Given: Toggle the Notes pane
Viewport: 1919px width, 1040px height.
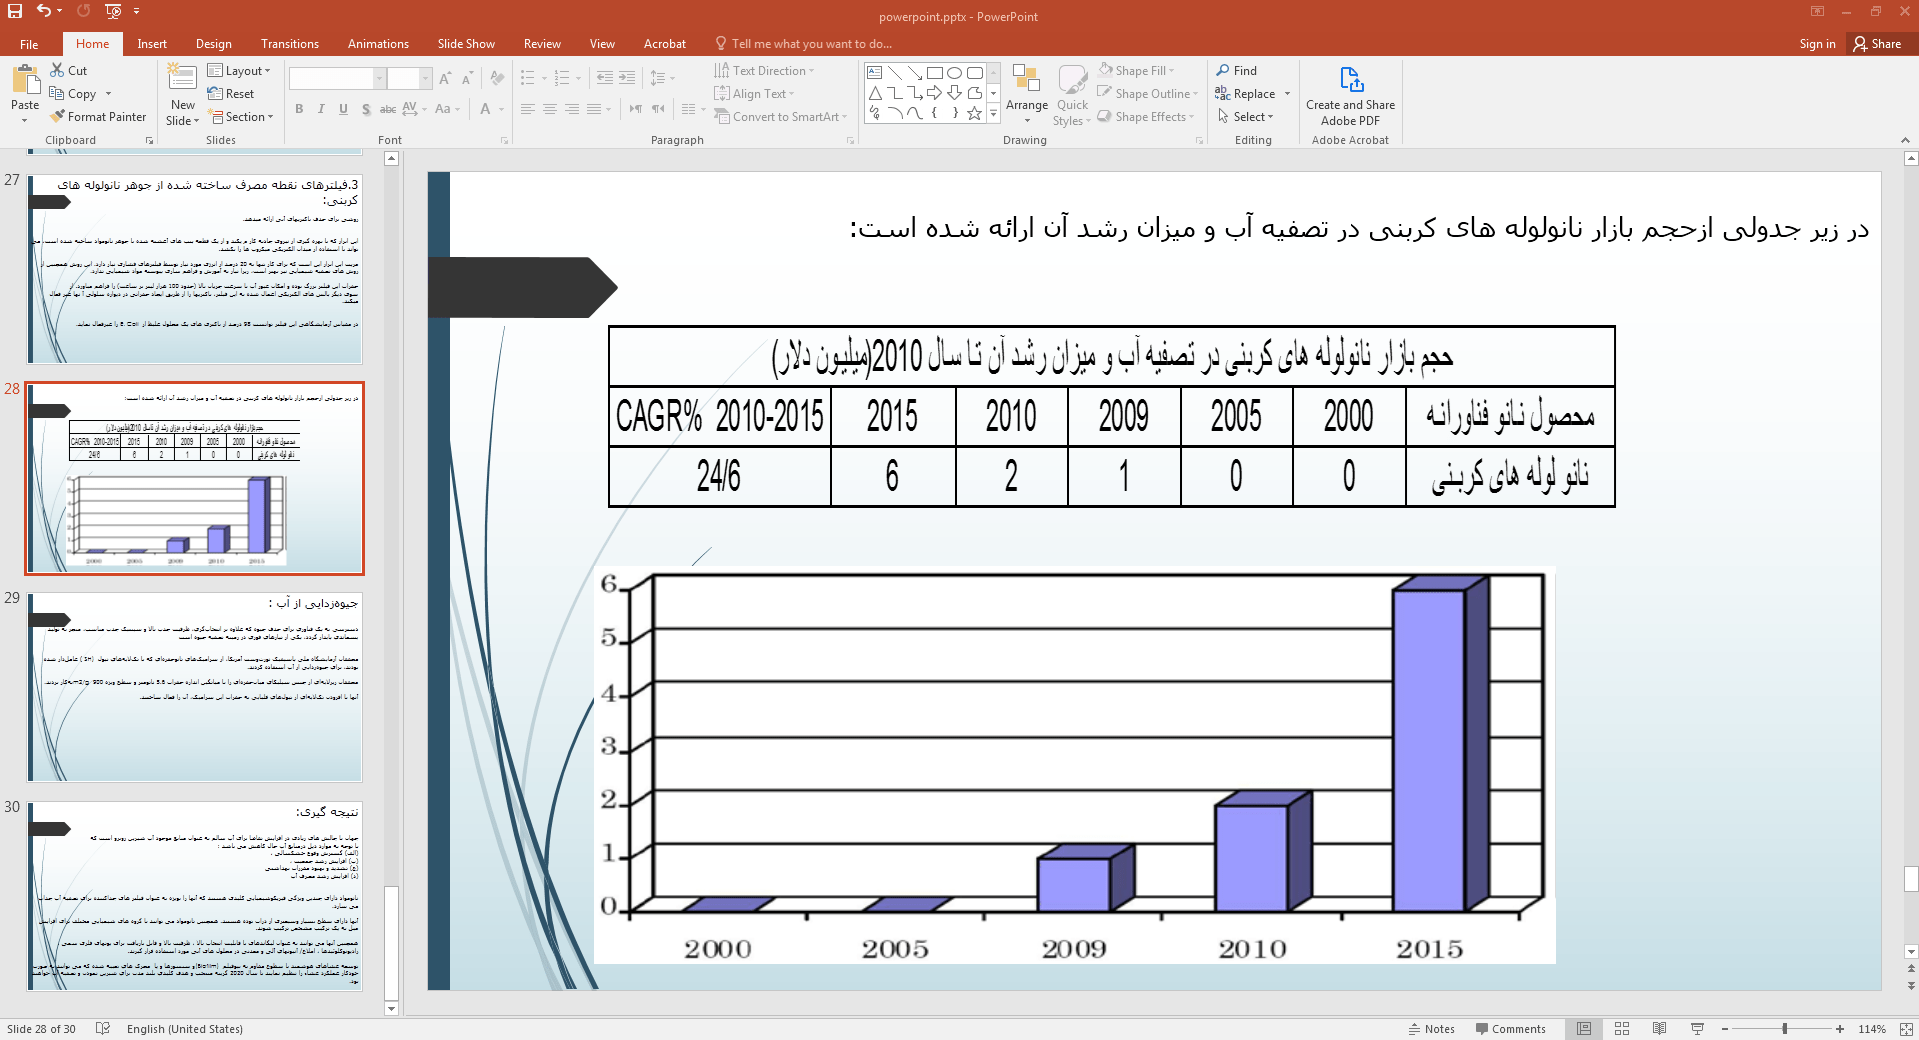Looking at the screenshot, I should (x=1431, y=1029).
